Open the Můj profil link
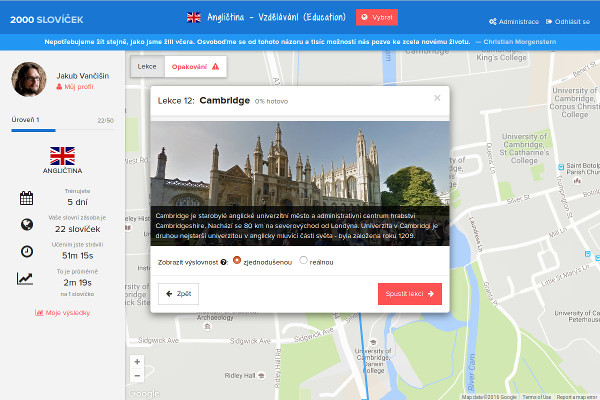 [x=75, y=87]
